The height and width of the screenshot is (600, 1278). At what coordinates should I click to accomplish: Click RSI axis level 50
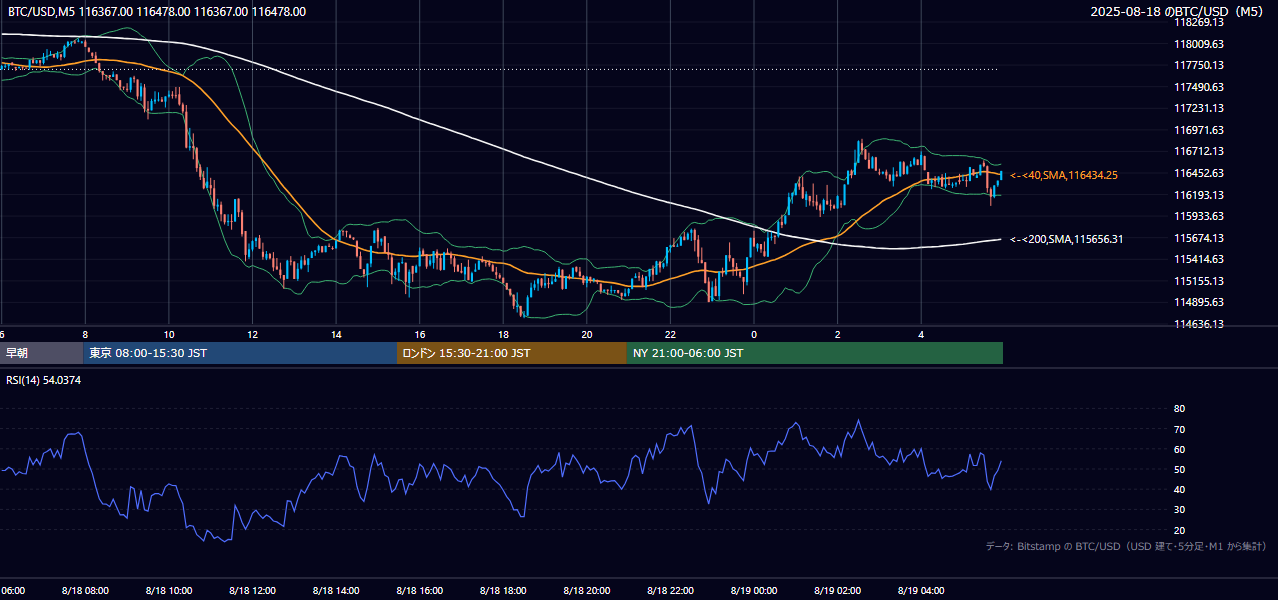pos(1179,469)
